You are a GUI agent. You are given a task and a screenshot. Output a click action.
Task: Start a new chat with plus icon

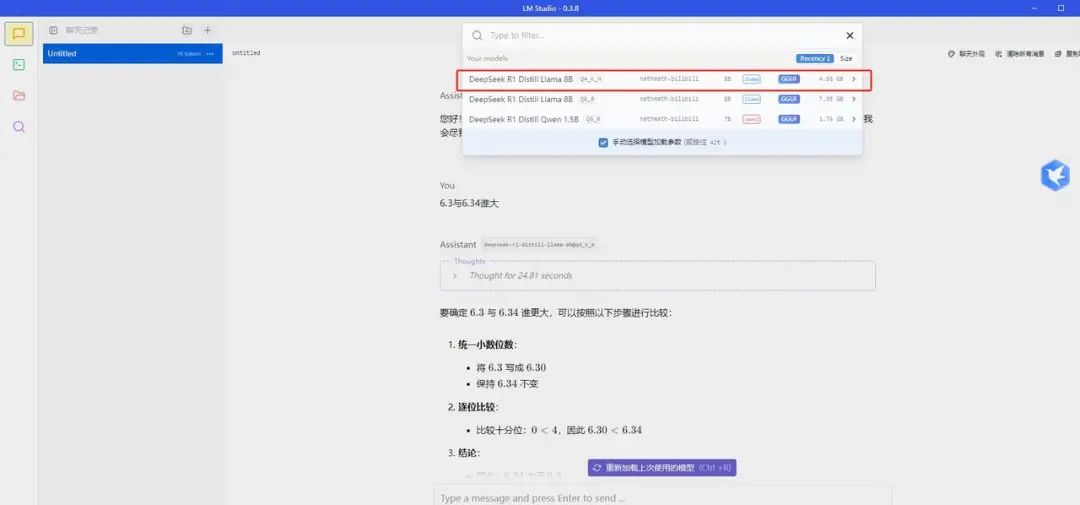(x=207, y=30)
